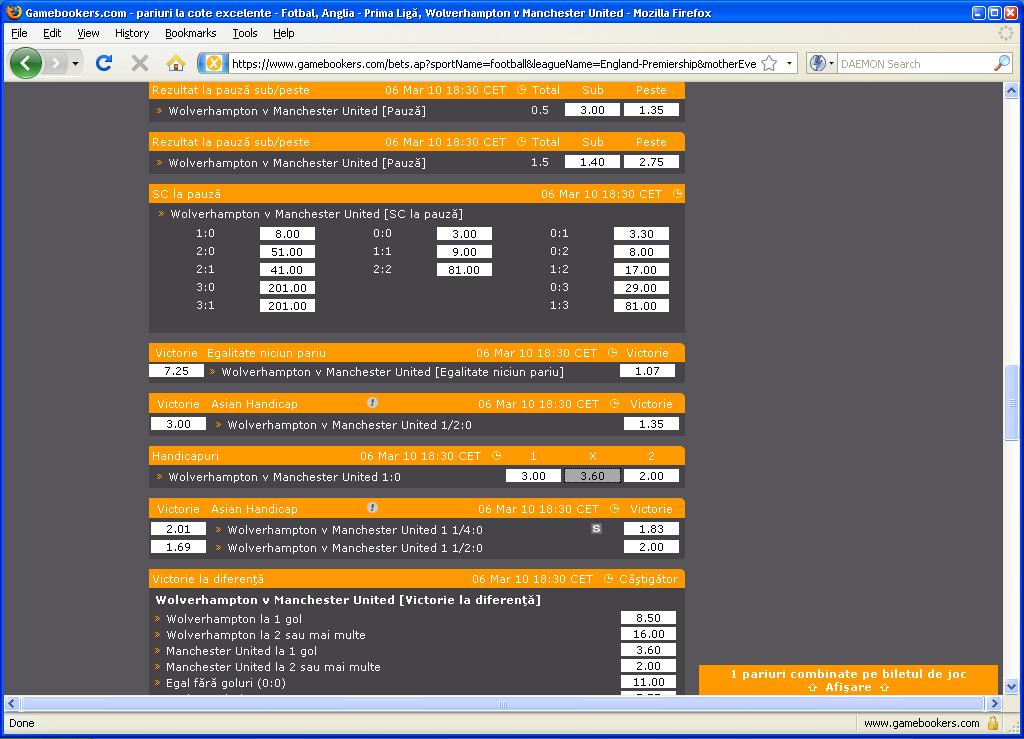This screenshot has width=1024, height=739.
Task: Open the Wolverhampton v Manchester United 1 1/2:0 link
Action: 355,548
